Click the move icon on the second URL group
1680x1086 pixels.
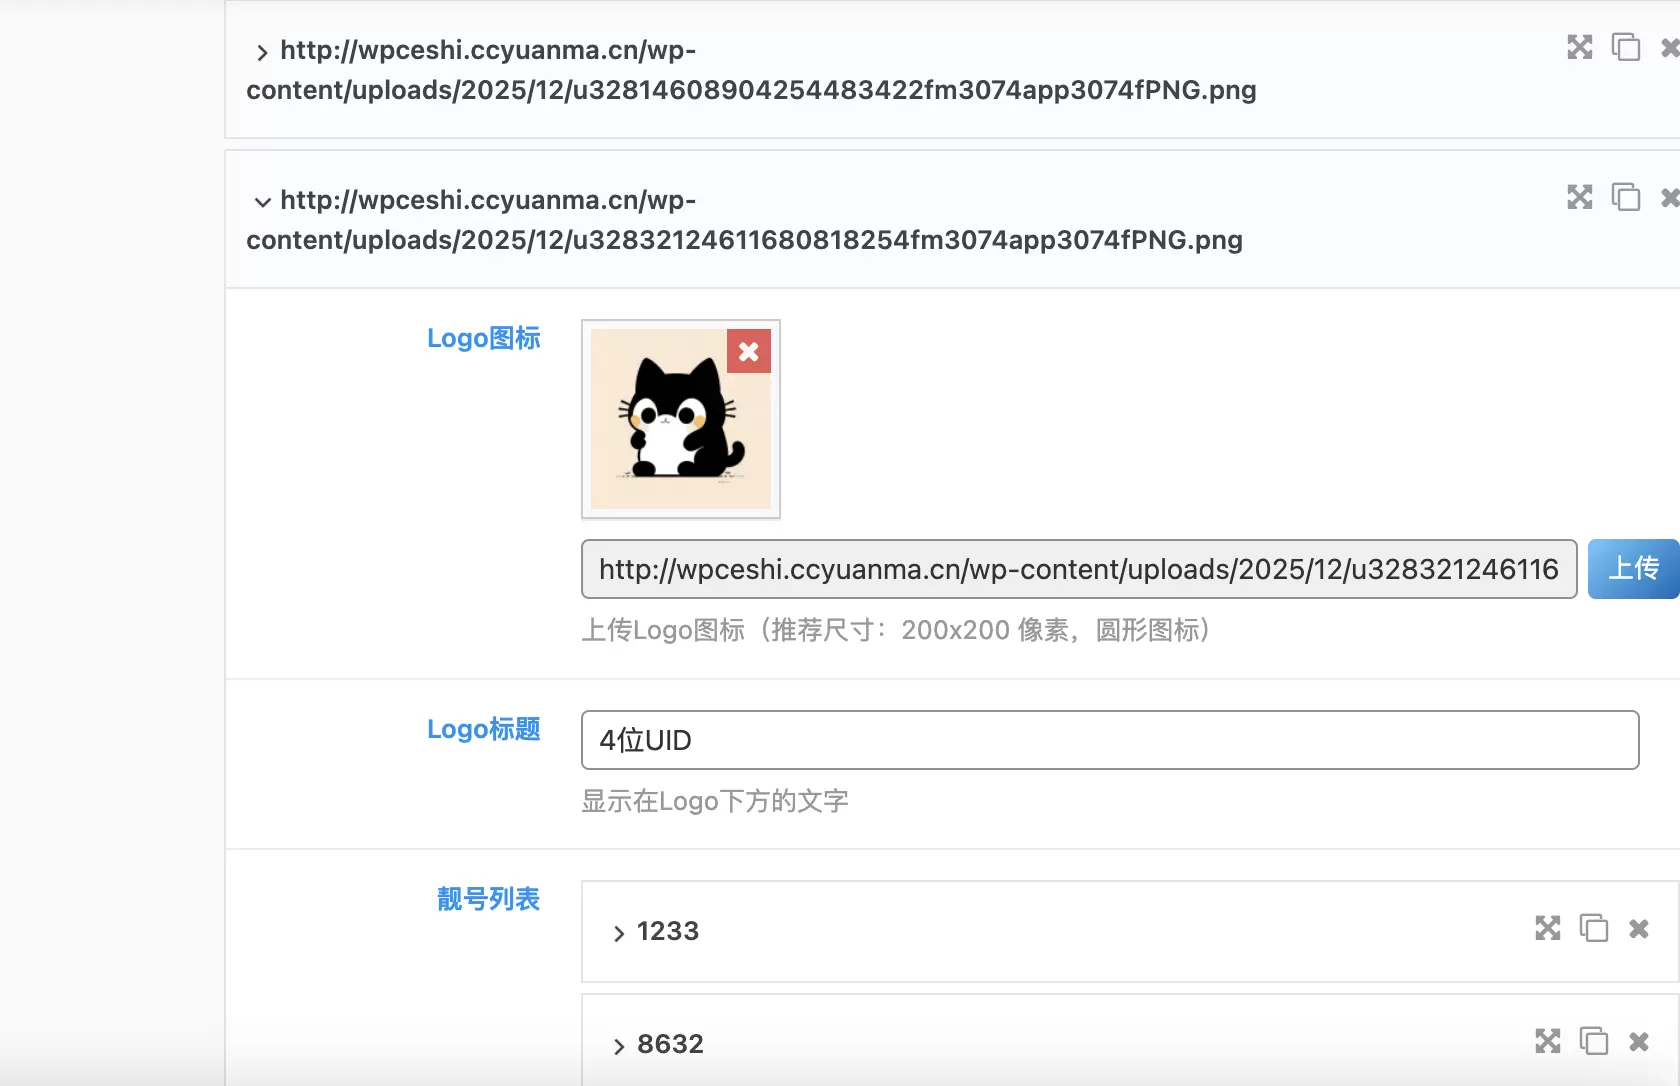pos(1580,197)
